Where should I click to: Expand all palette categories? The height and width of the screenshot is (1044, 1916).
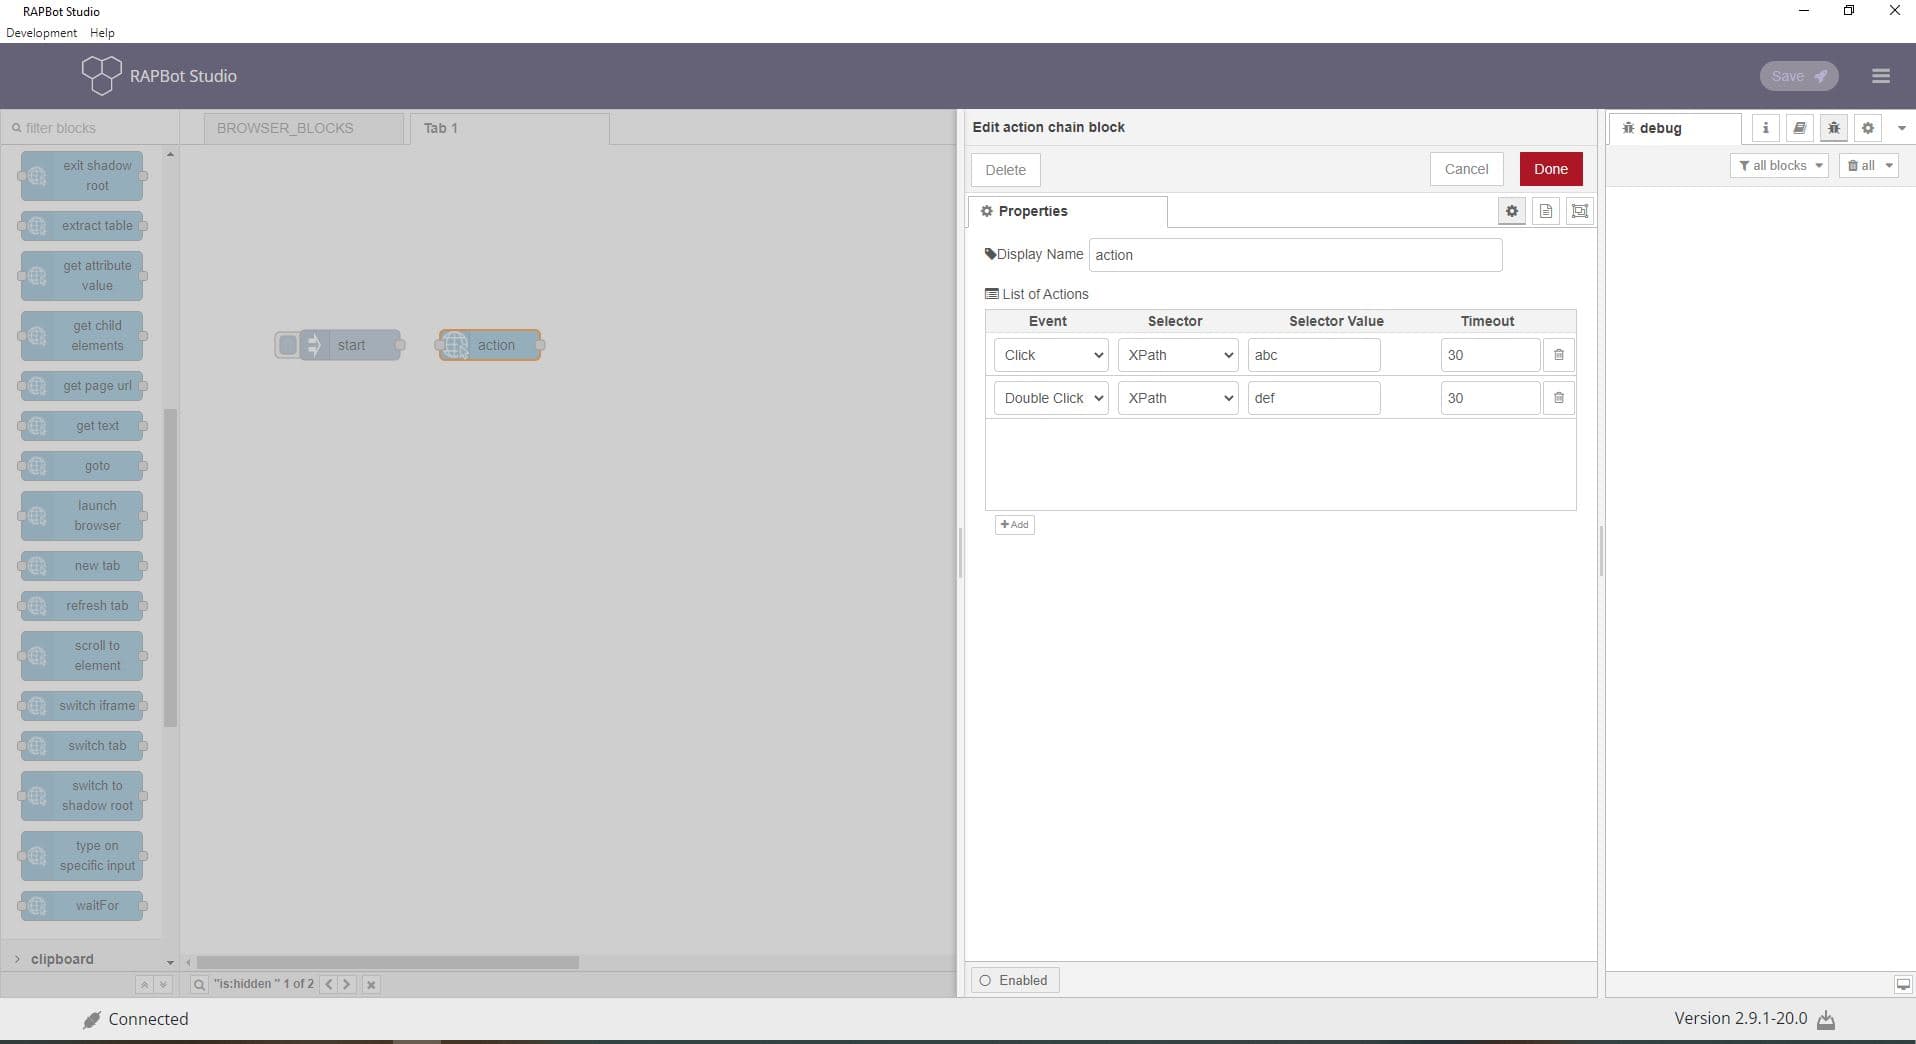(x=163, y=985)
